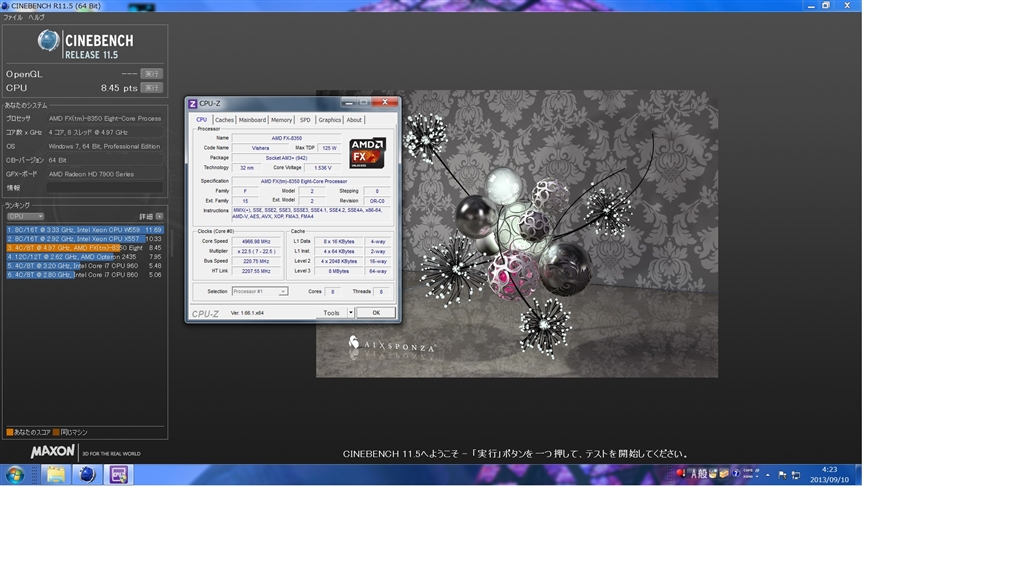Open Windows Explorer folder from taskbar
This screenshot has height=565, width=1024.
coord(56,474)
